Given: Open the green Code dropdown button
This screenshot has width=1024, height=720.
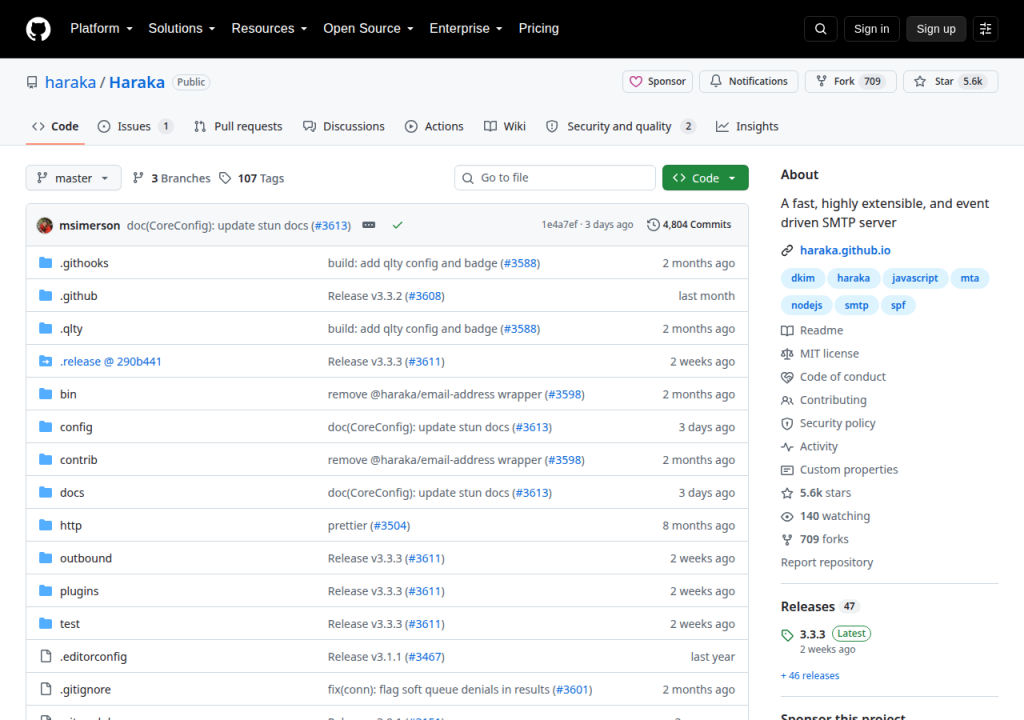Looking at the screenshot, I should tap(705, 178).
